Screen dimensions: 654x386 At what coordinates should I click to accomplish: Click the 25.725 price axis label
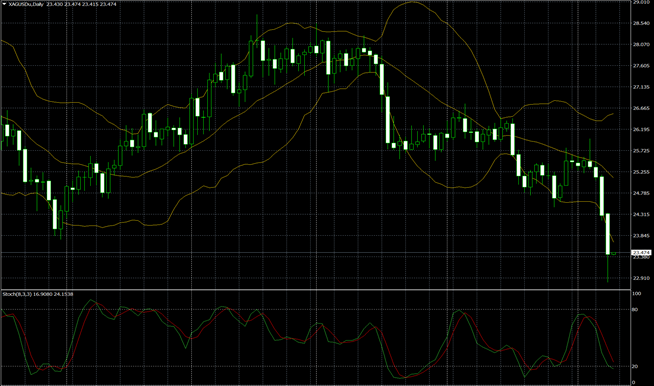[641, 151]
